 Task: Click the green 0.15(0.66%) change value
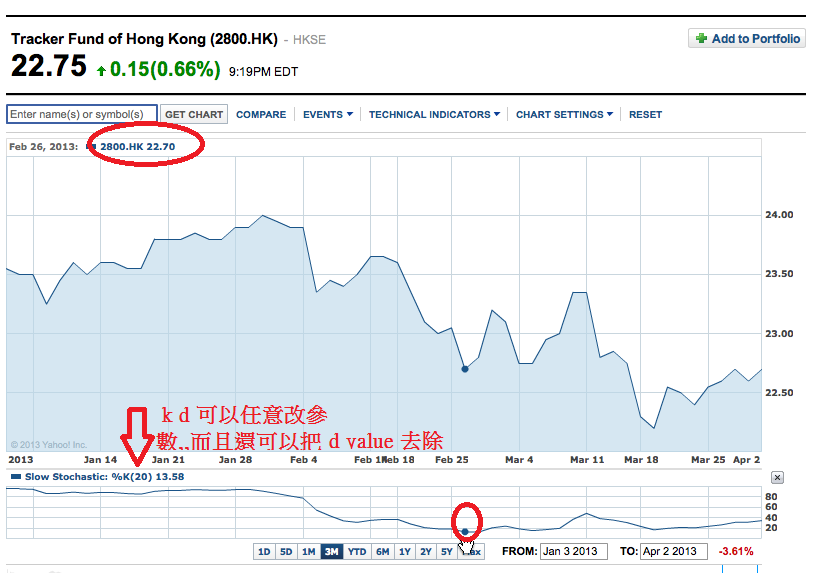point(165,69)
